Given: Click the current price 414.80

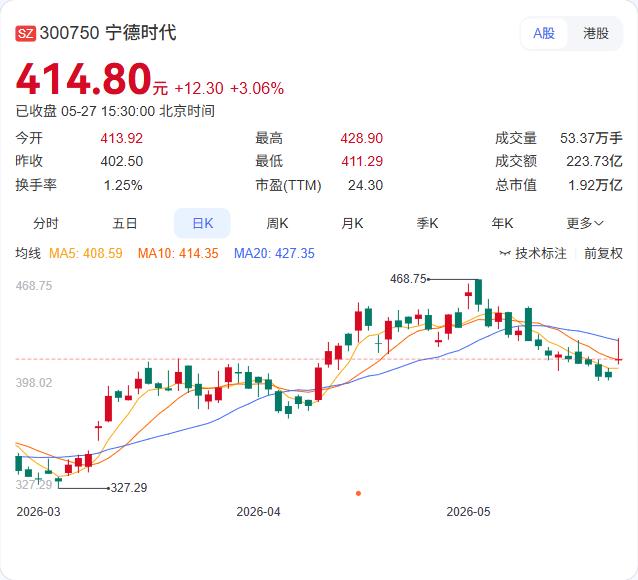Looking at the screenshot, I should (x=83, y=79).
